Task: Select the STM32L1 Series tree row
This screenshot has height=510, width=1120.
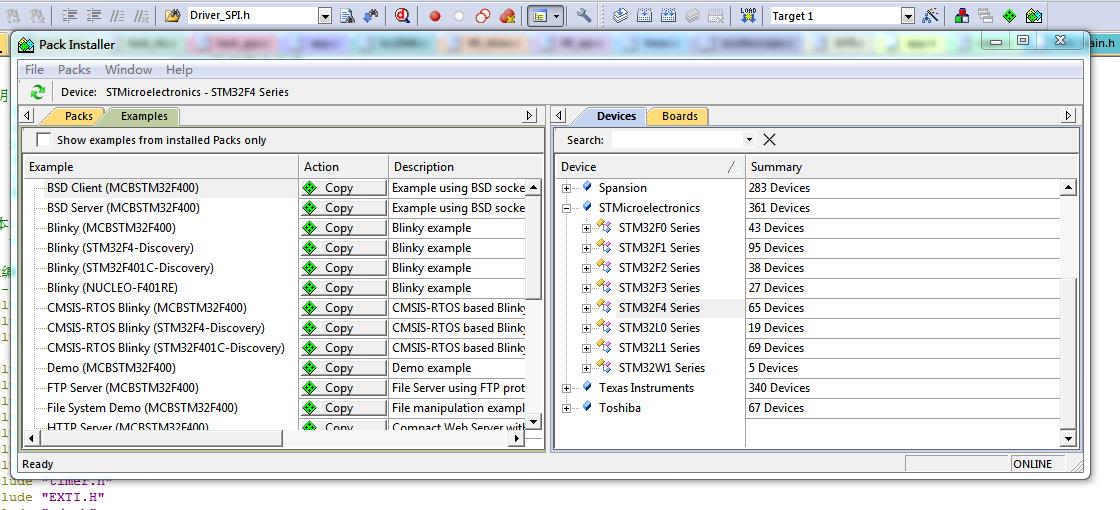Action: point(659,348)
